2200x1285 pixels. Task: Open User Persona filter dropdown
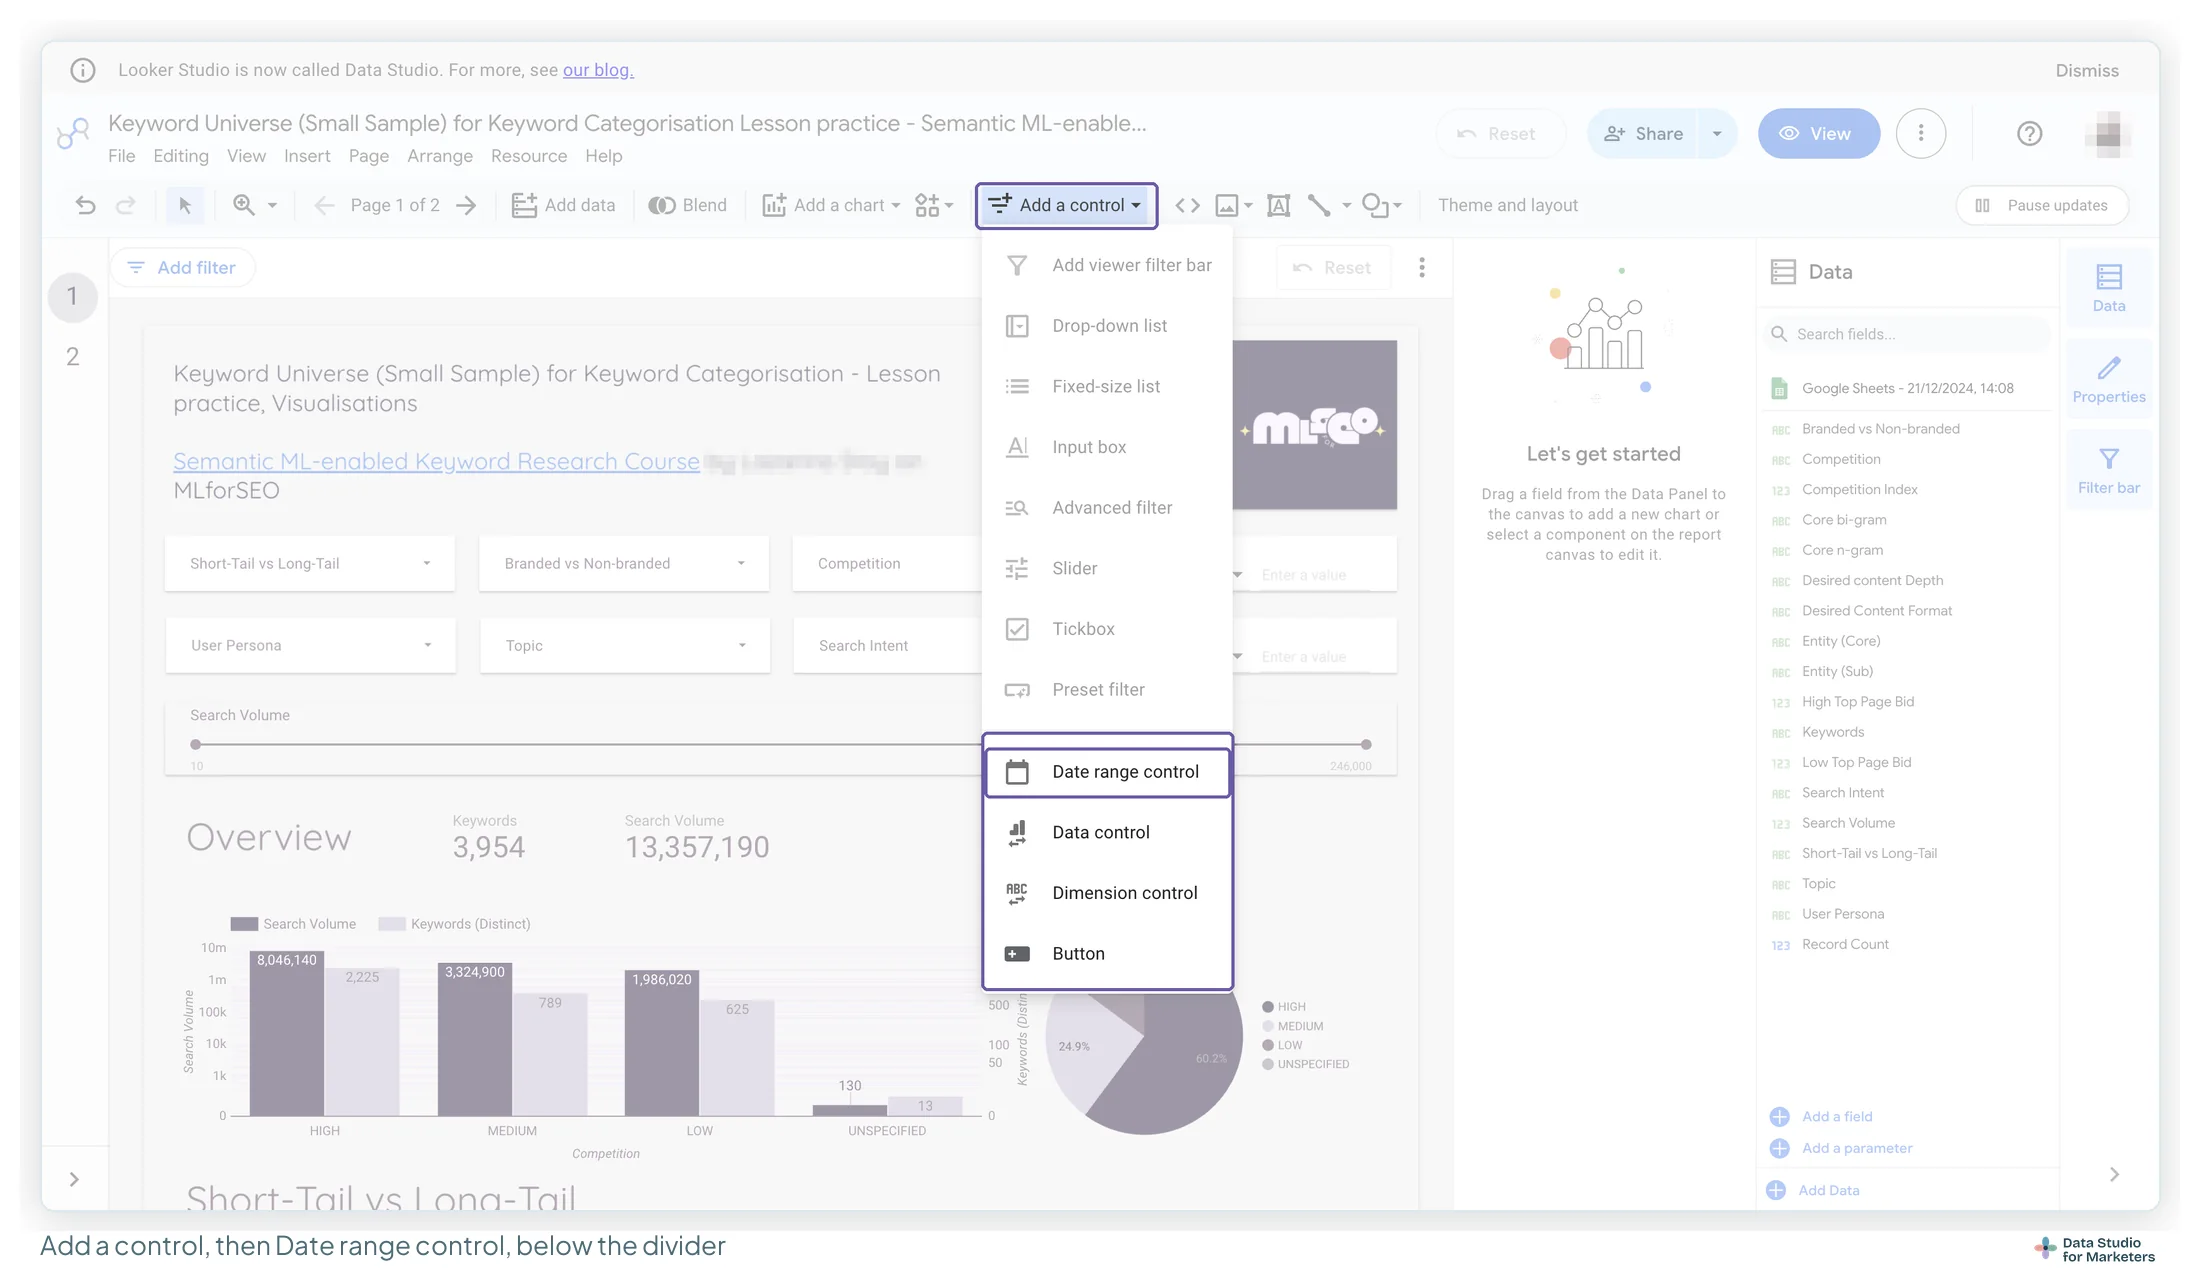pyautogui.click(x=310, y=645)
